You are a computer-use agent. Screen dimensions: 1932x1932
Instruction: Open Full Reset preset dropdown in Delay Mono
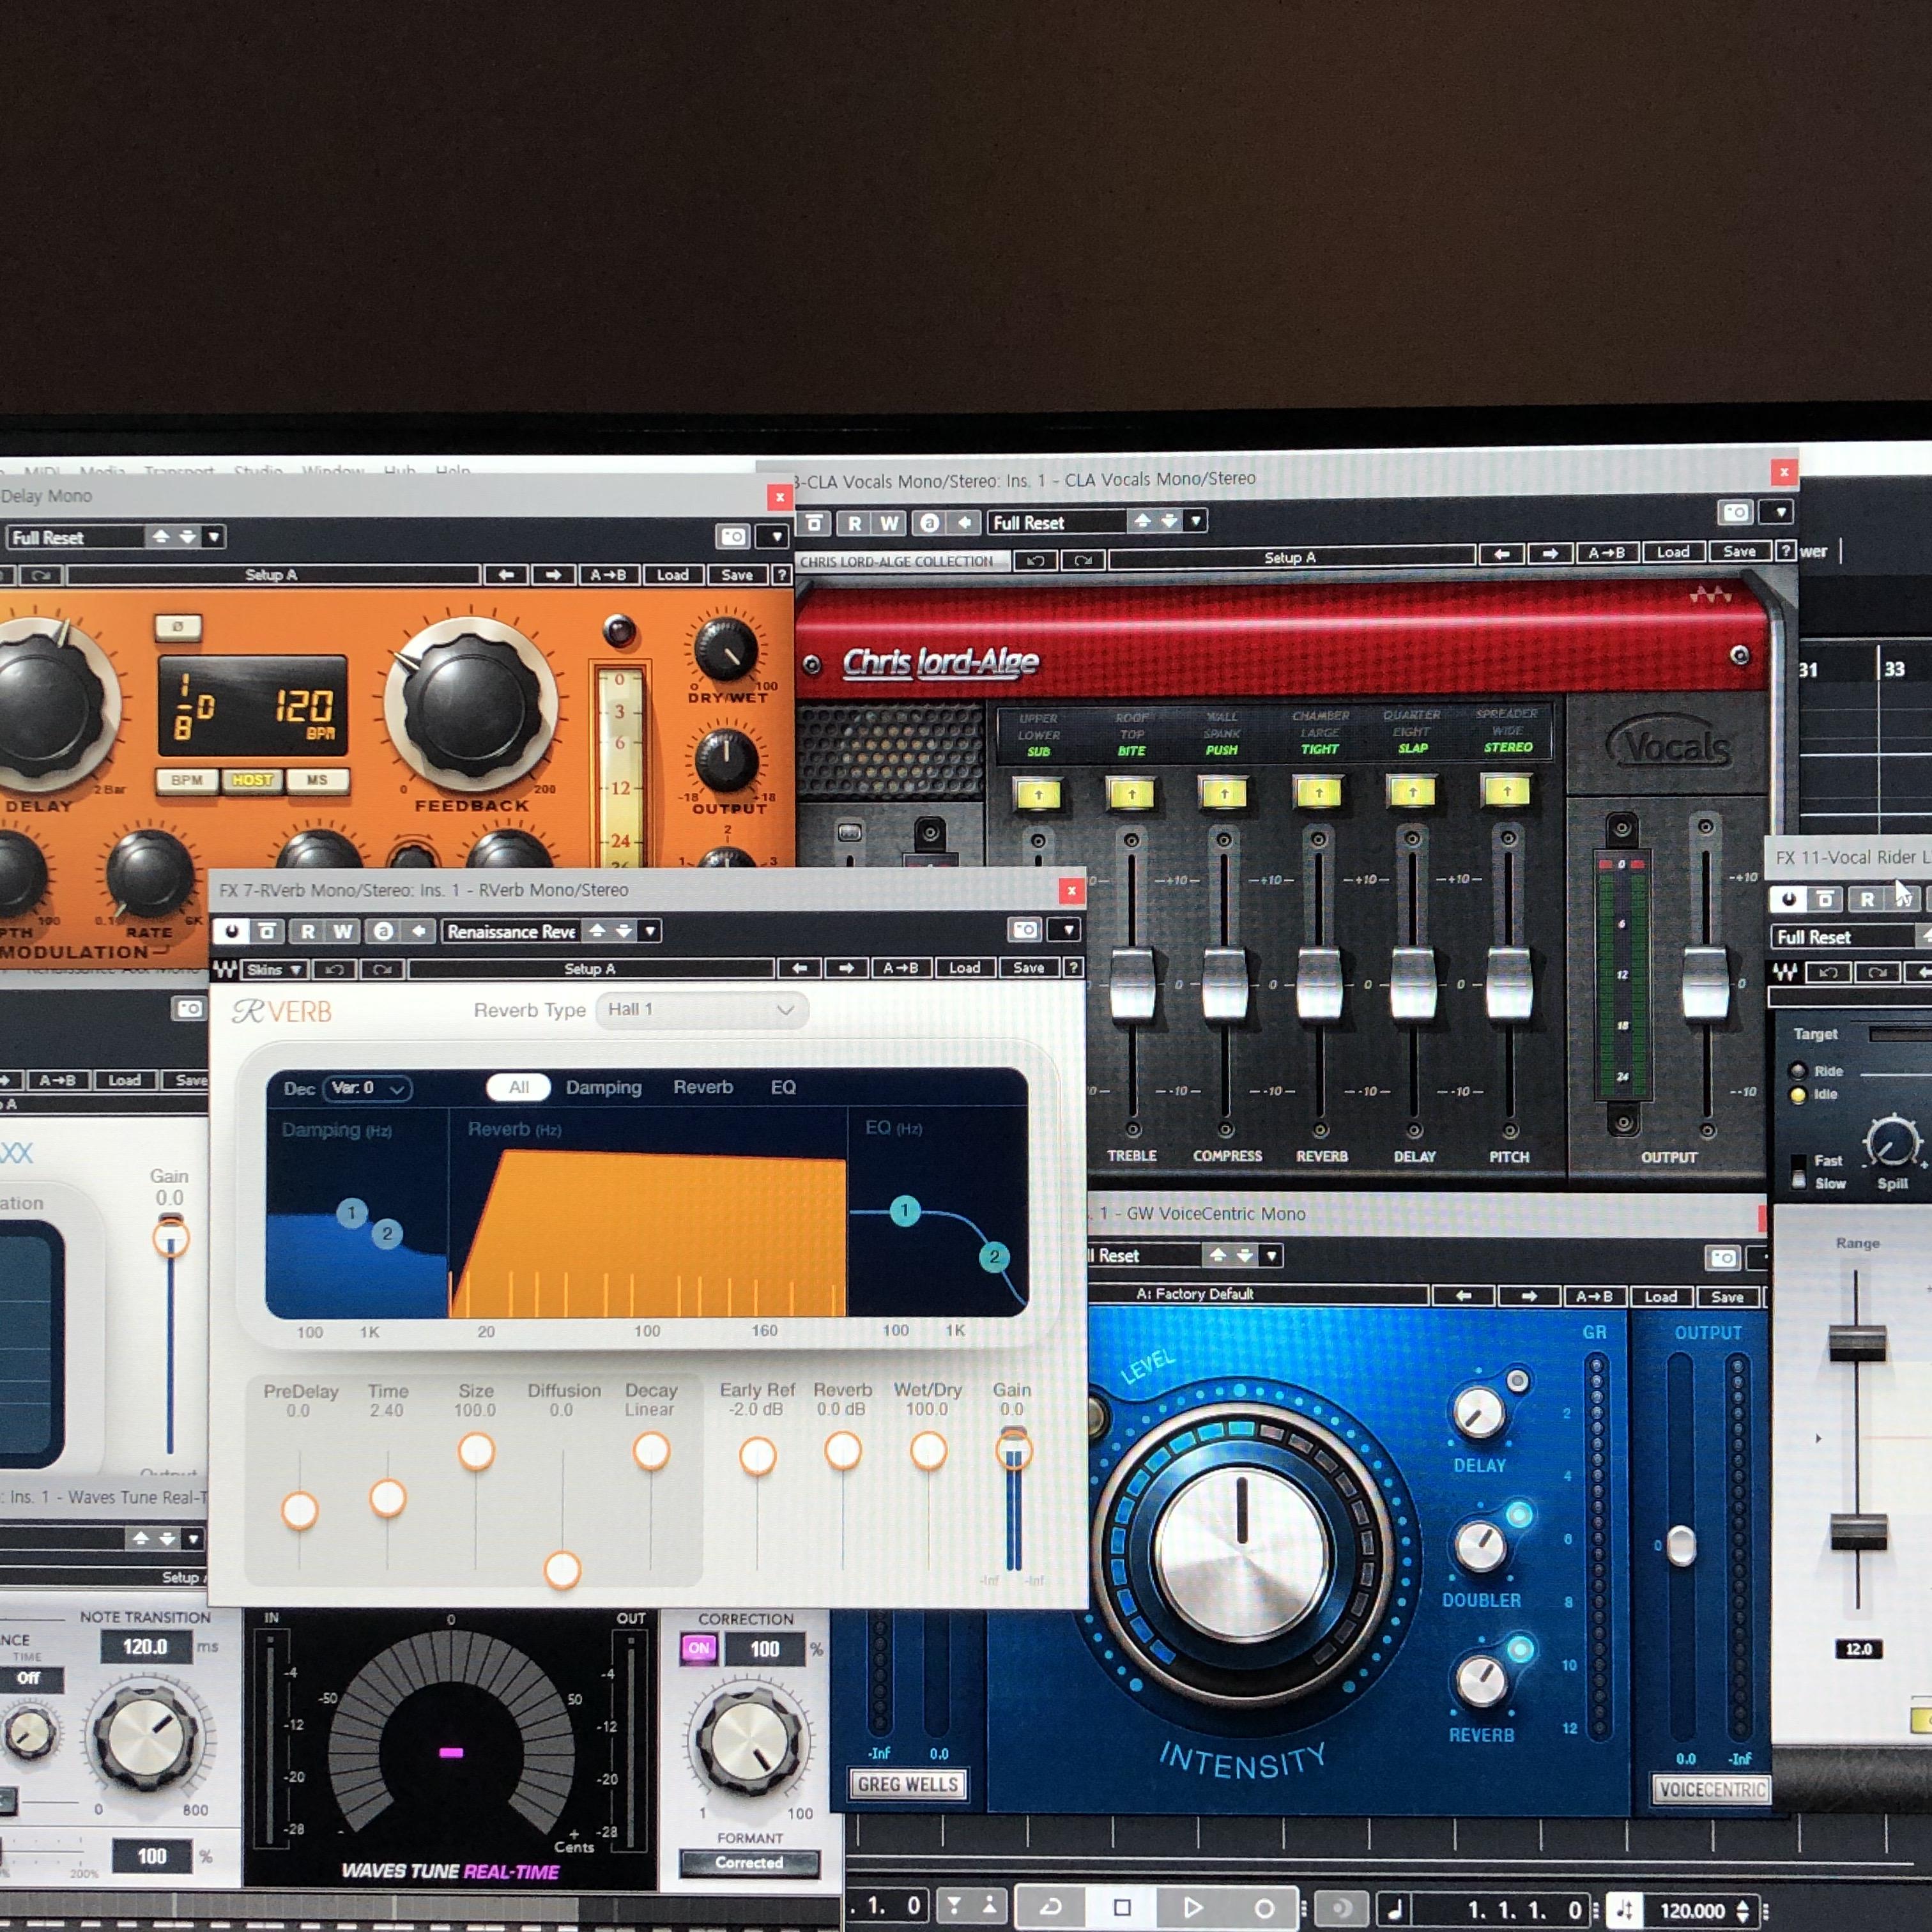coord(213,537)
